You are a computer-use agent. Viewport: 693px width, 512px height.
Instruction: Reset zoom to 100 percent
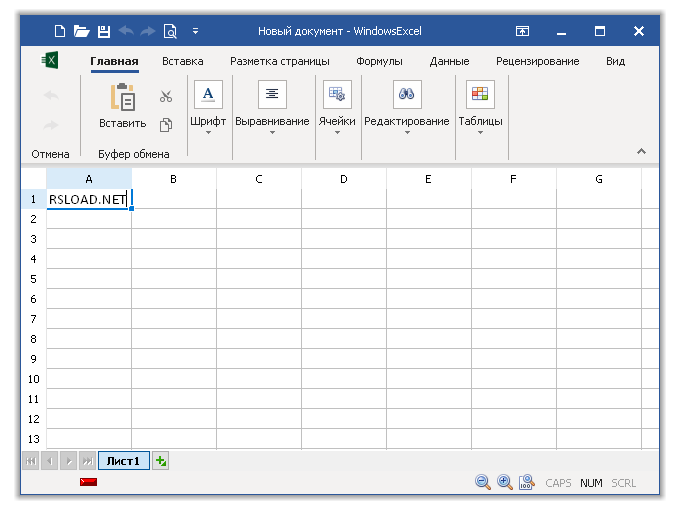click(526, 482)
